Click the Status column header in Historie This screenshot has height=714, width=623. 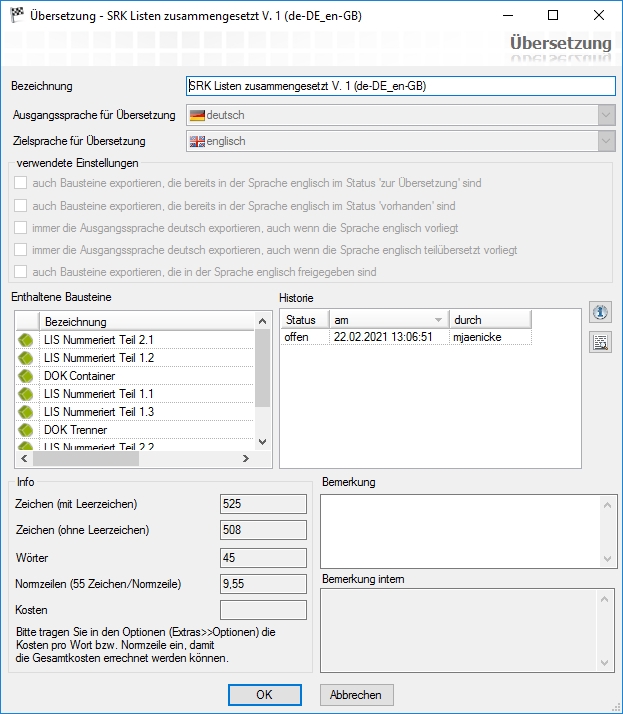pos(305,320)
